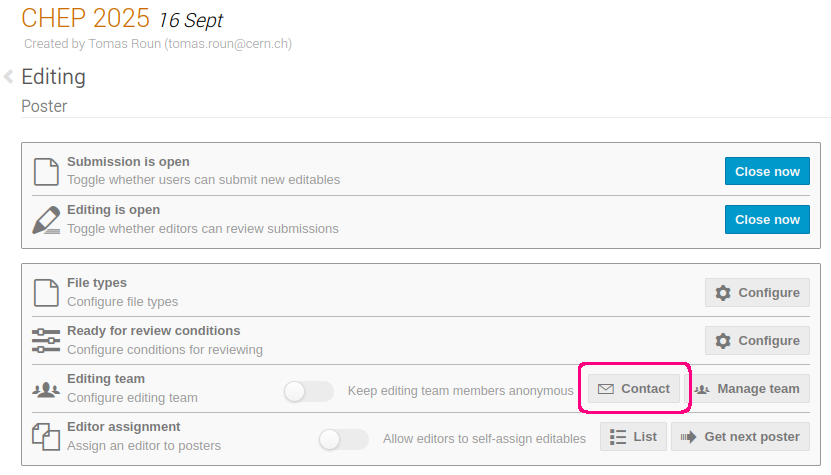The image size is (831, 475).
Task: Click the gear icon in File types Configure
Action: 723,293
